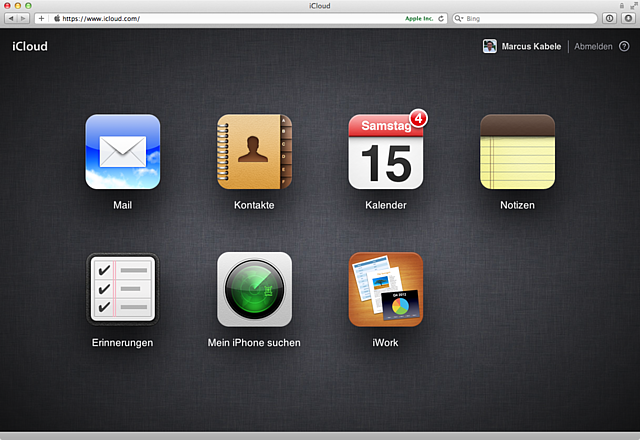
Task: Click the iWork label text
Action: click(385, 342)
